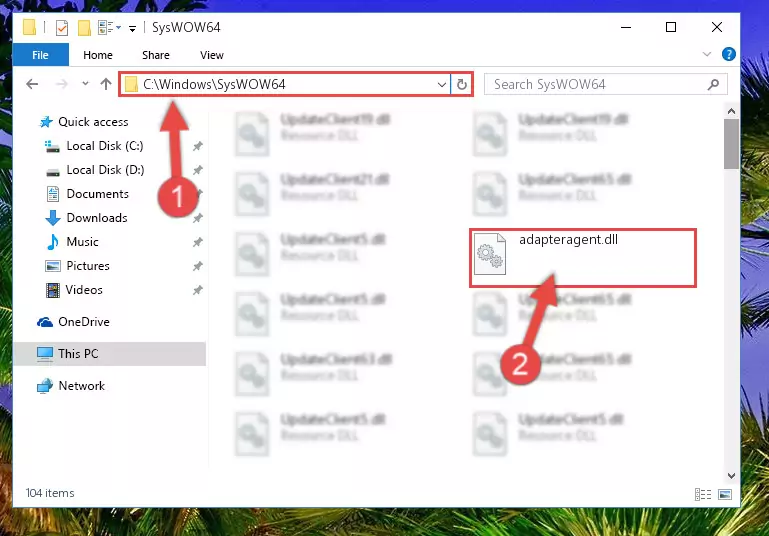The image size is (769, 536).
Task: Click the pin icon beside Pictures
Action: (x=197, y=266)
